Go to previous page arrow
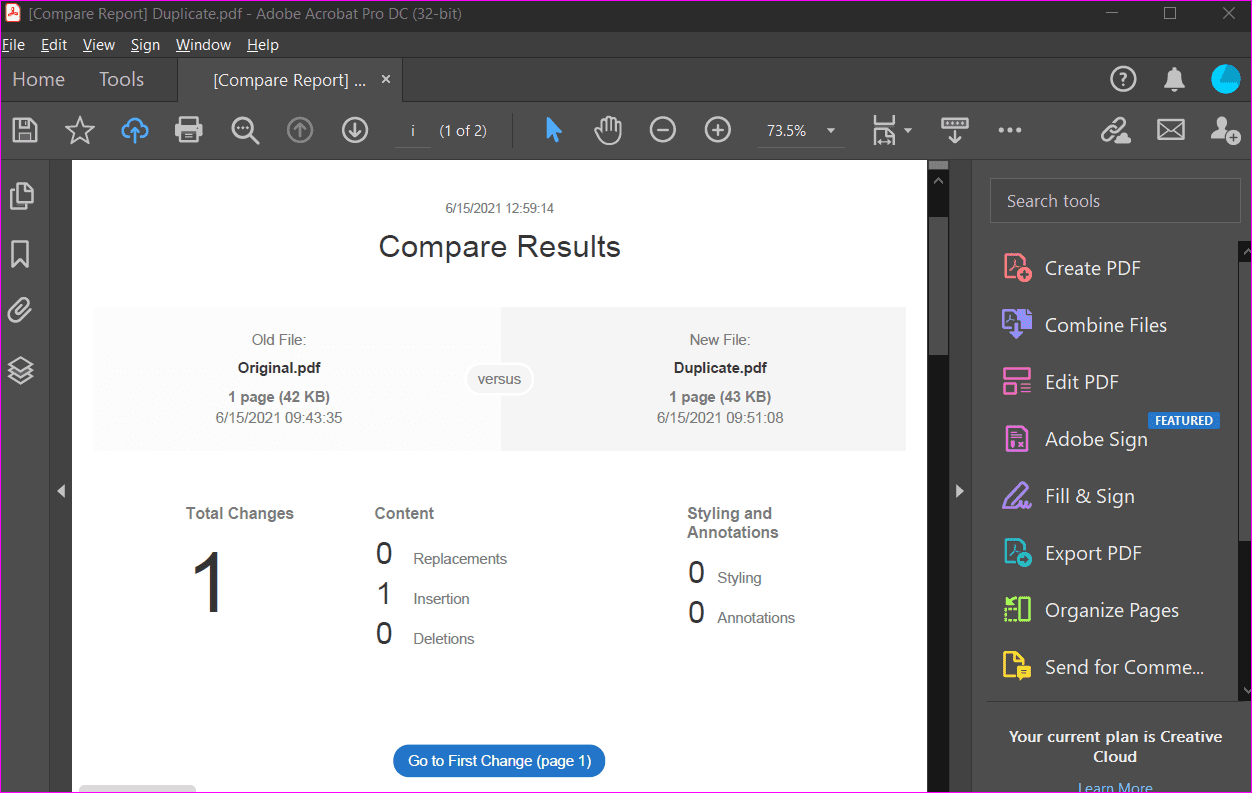 pos(300,130)
